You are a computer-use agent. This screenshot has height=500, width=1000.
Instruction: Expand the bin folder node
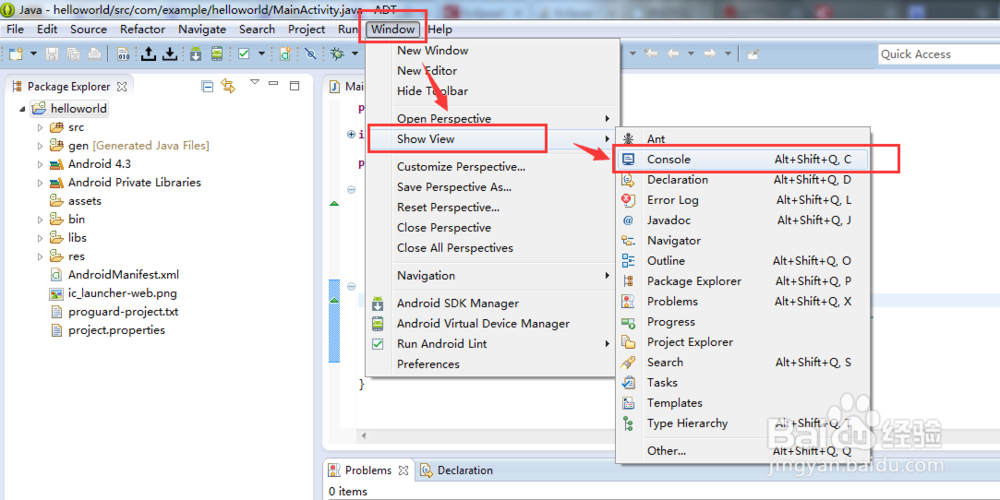pos(40,219)
